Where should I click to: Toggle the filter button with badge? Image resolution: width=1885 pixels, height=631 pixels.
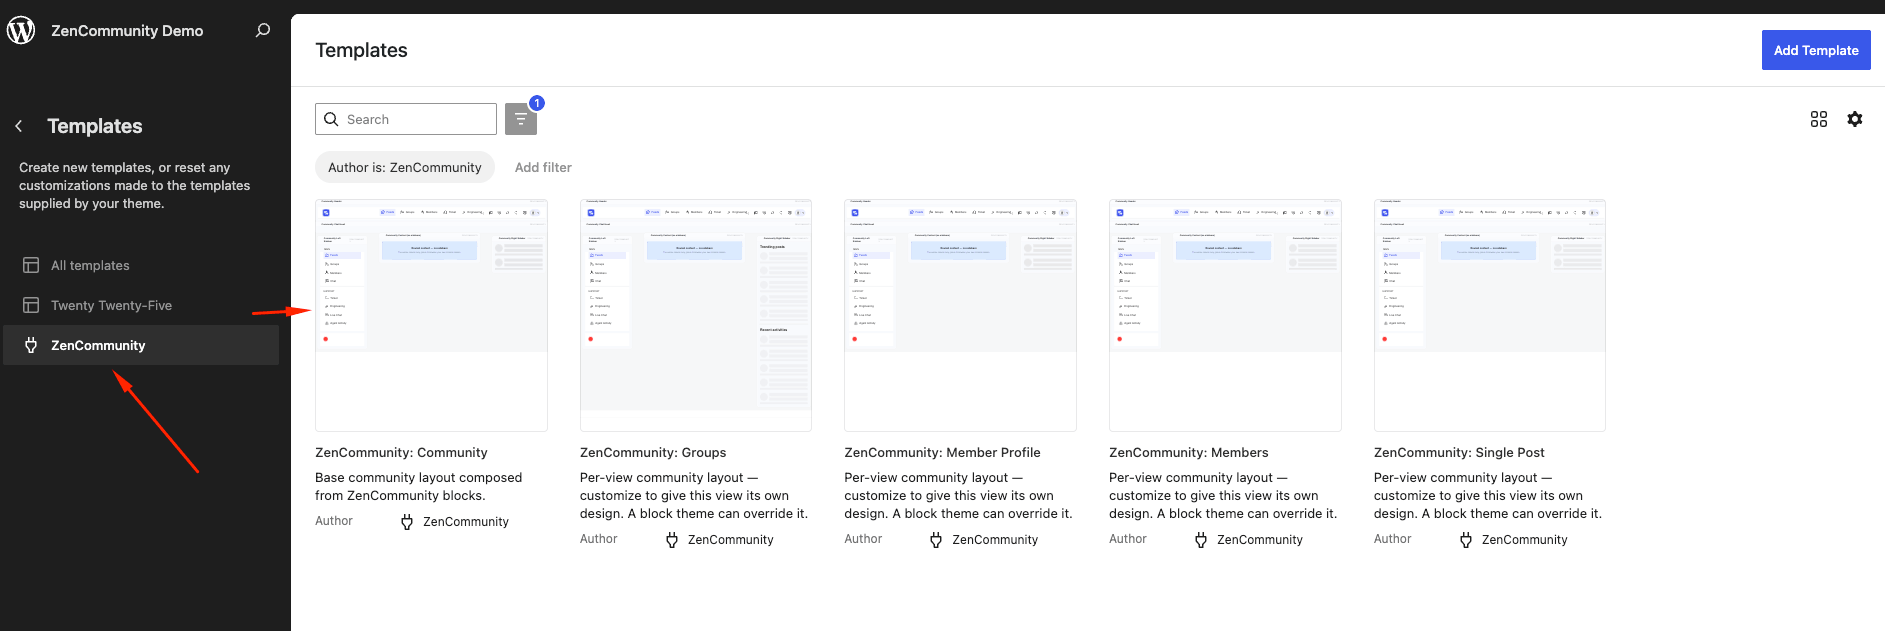(521, 119)
